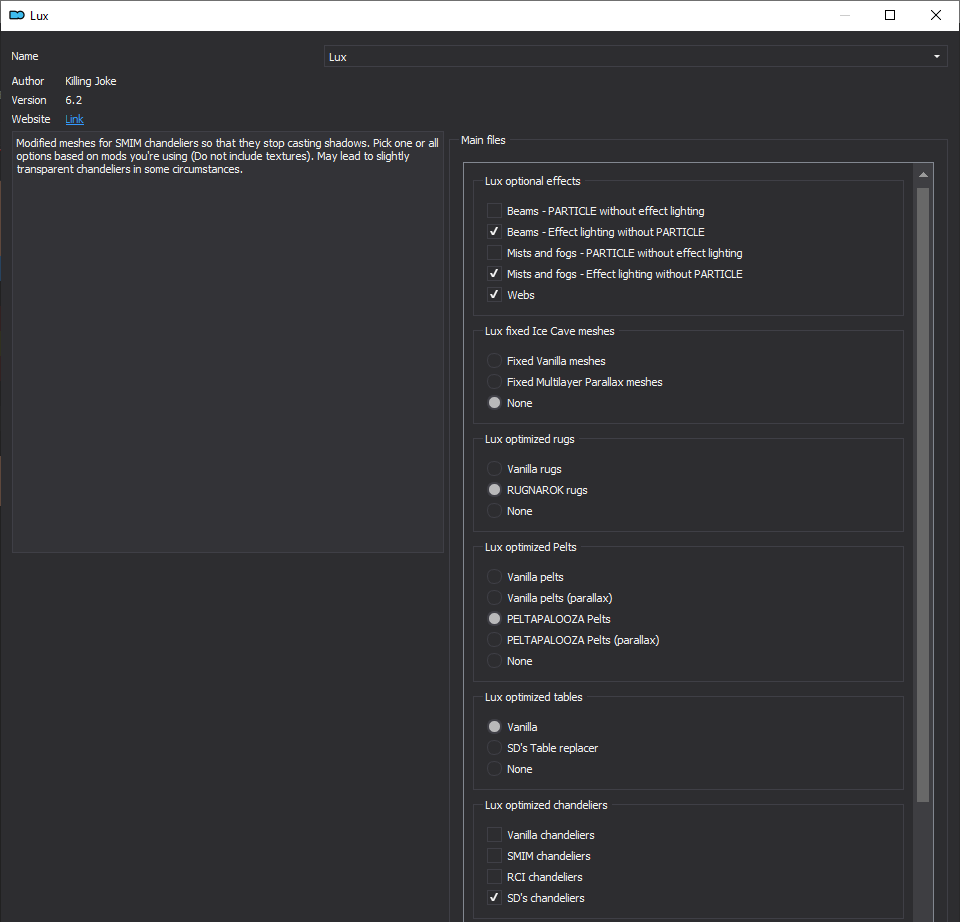
Task: Uncheck SD's chandeliers checkbox
Action: pyautogui.click(x=494, y=898)
